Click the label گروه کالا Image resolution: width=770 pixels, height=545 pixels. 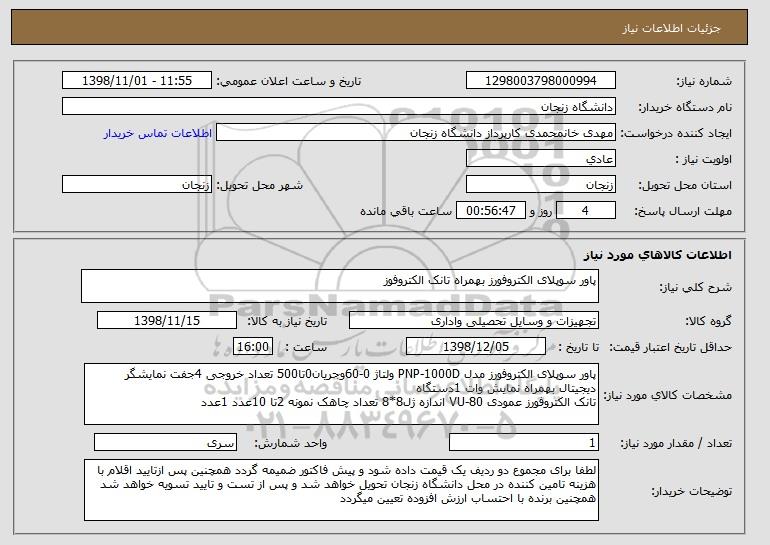pyautogui.click(x=709, y=322)
